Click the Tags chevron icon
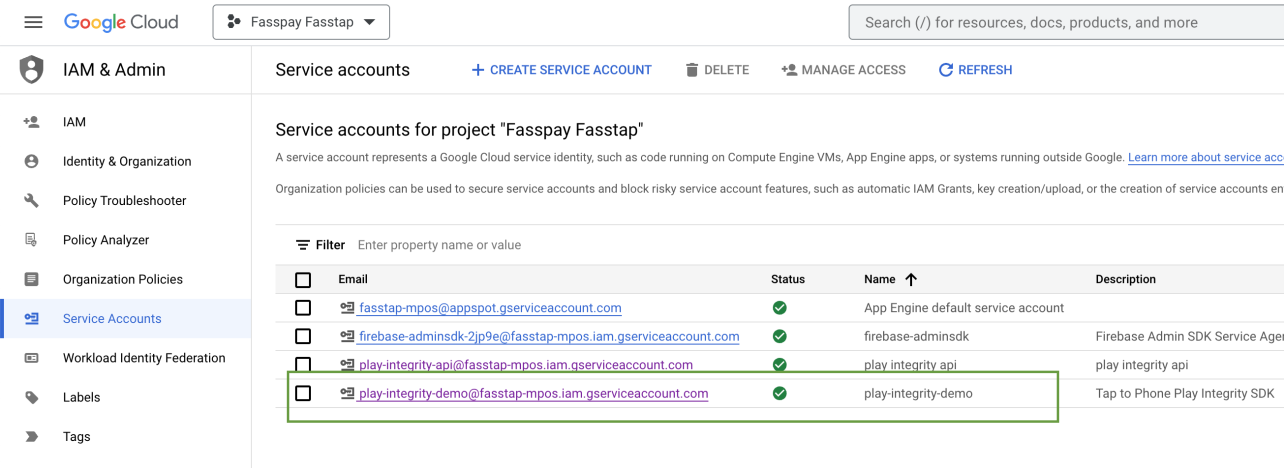 (x=31, y=437)
